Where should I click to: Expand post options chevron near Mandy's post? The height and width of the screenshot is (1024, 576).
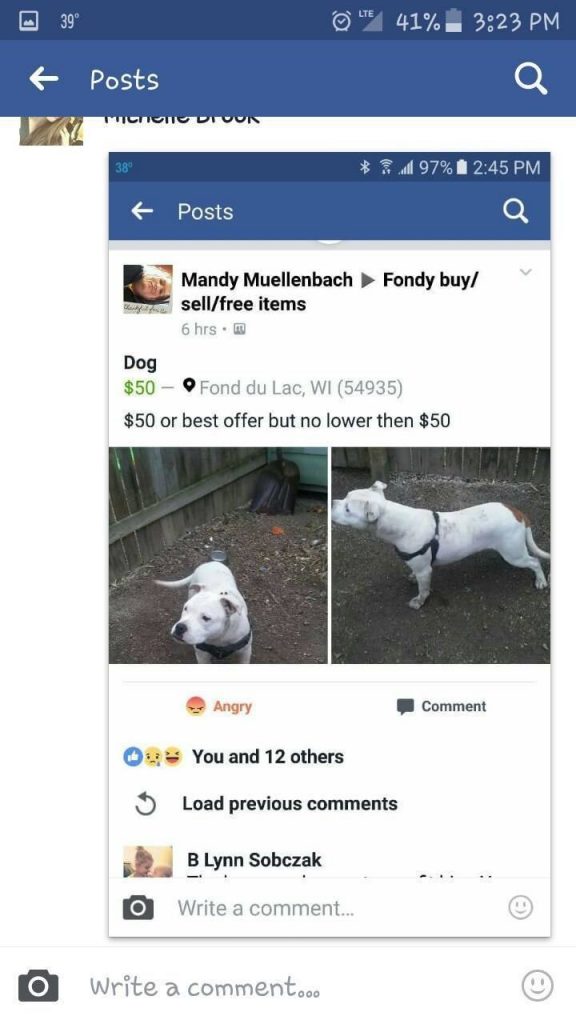[526, 272]
